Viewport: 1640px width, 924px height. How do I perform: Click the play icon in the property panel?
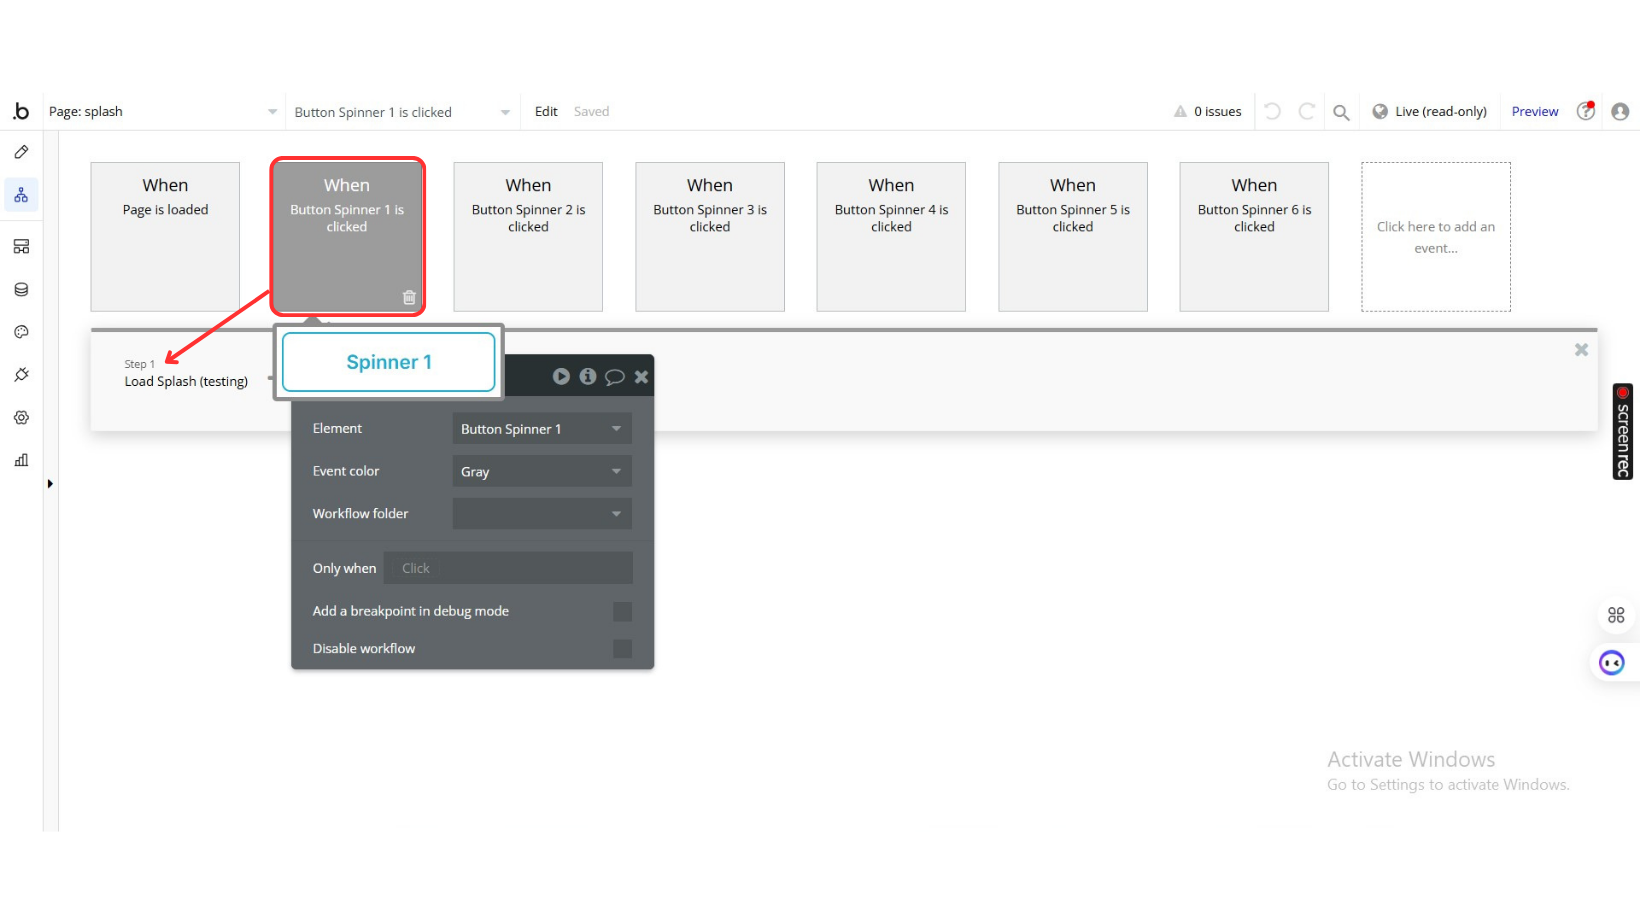pyautogui.click(x=561, y=376)
